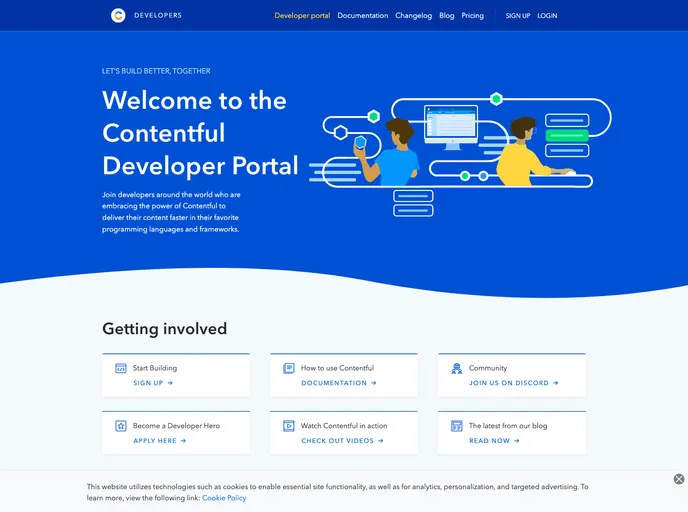Visit the Blog from the top navigation
688x512 pixels.
tap(447, 15)
